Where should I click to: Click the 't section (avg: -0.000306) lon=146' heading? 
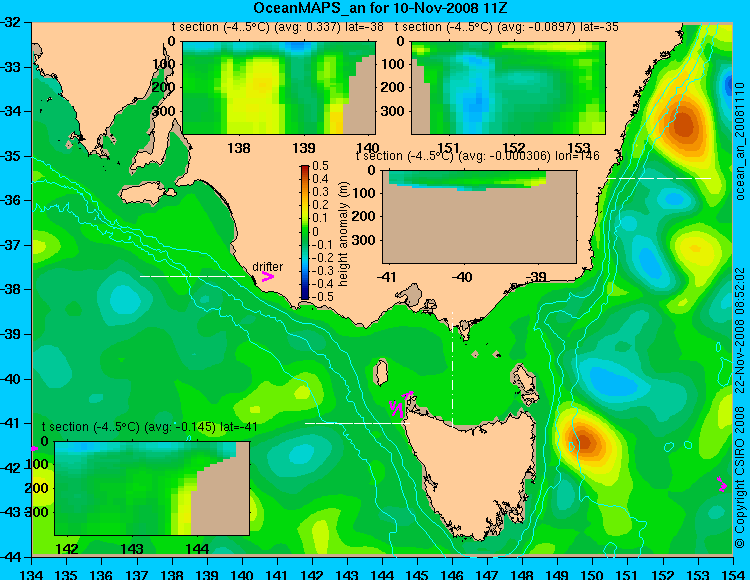[478, 156]
